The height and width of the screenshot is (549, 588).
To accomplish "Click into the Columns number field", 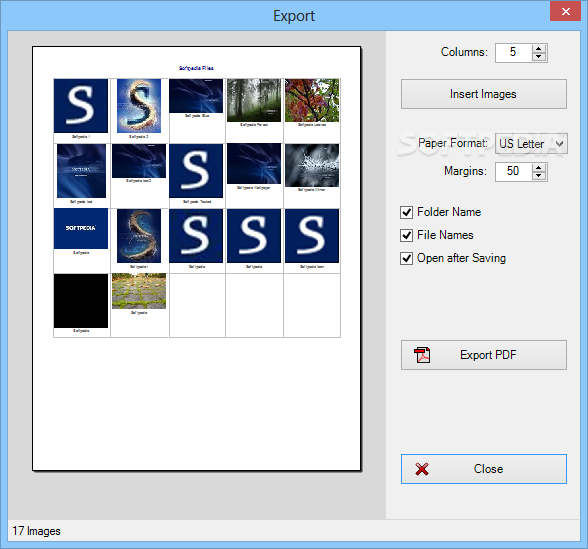I will point(513,52).
